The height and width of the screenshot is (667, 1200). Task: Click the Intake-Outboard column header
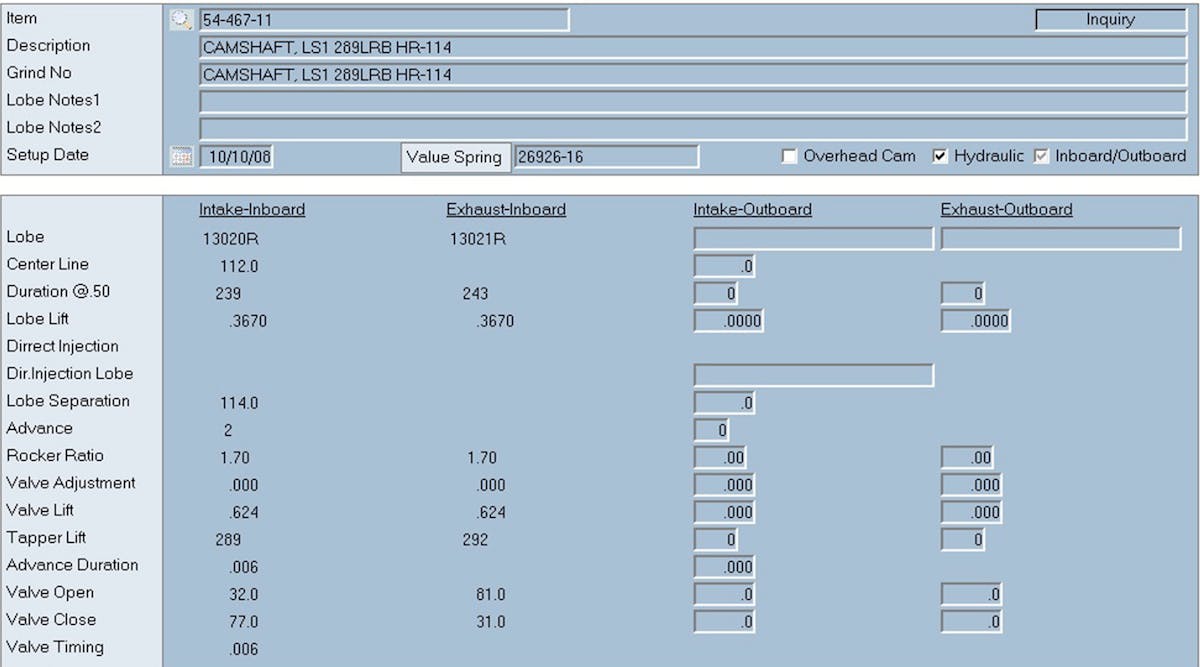[752, 210]
